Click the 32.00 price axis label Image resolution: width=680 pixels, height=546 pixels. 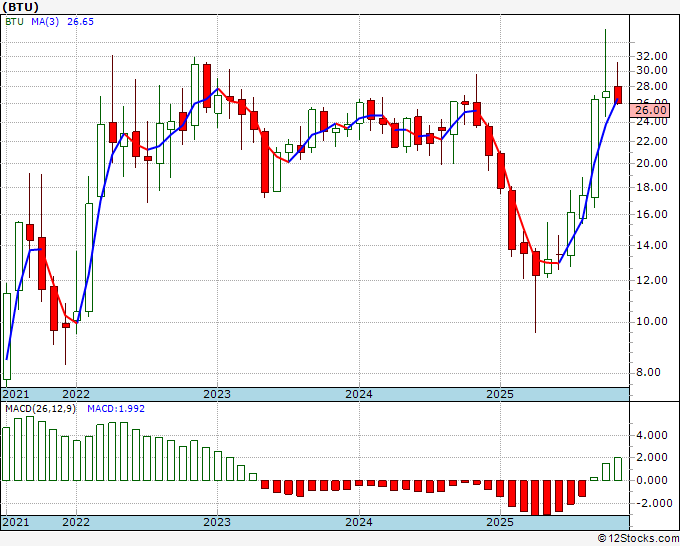pyautogui.click(x=652, y=56)
